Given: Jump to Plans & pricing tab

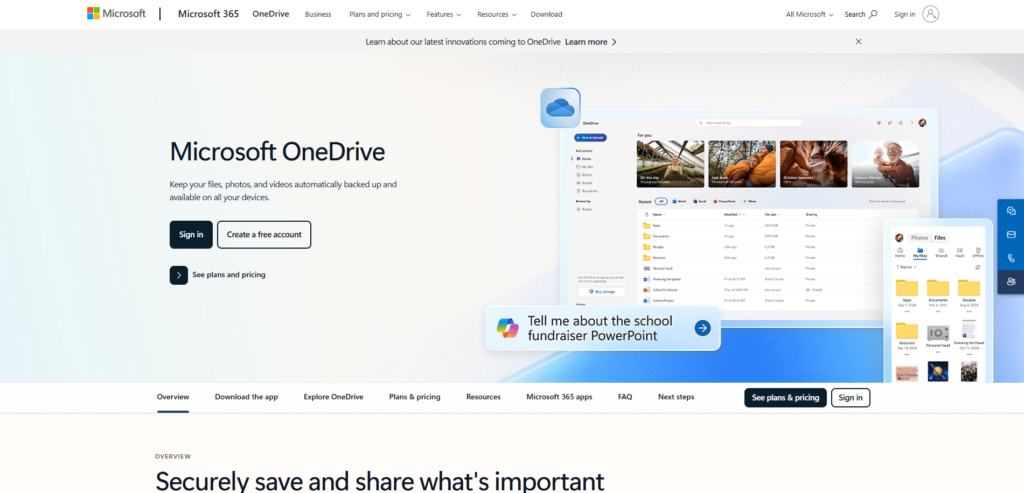Looking at the screenshot, I should click(415, 397).
